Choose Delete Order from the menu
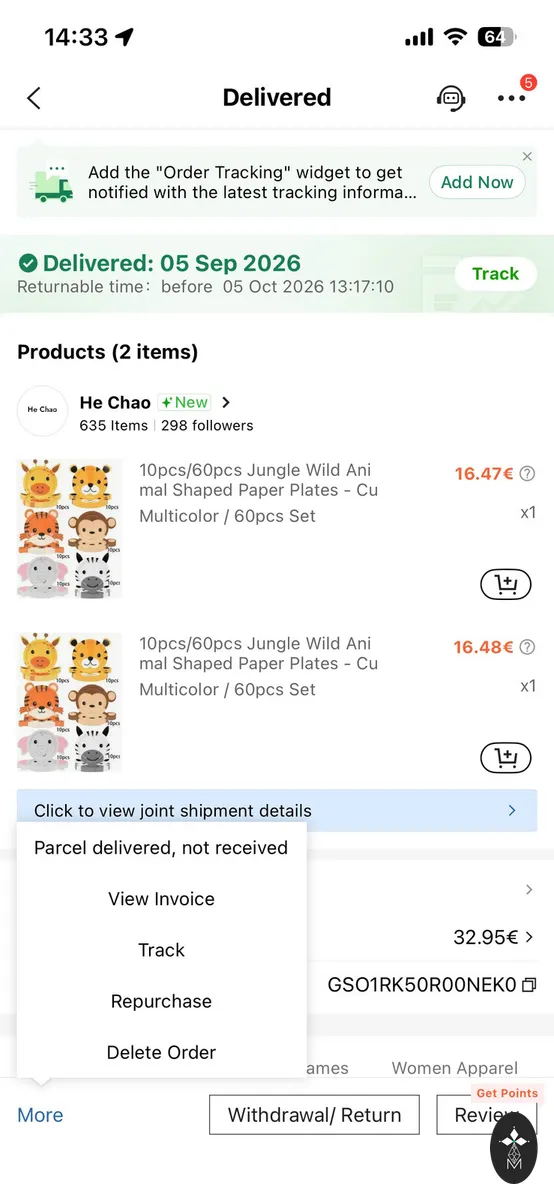Screen dimensions: 554x1200 pyautogui.click(x=161, y=1052)
